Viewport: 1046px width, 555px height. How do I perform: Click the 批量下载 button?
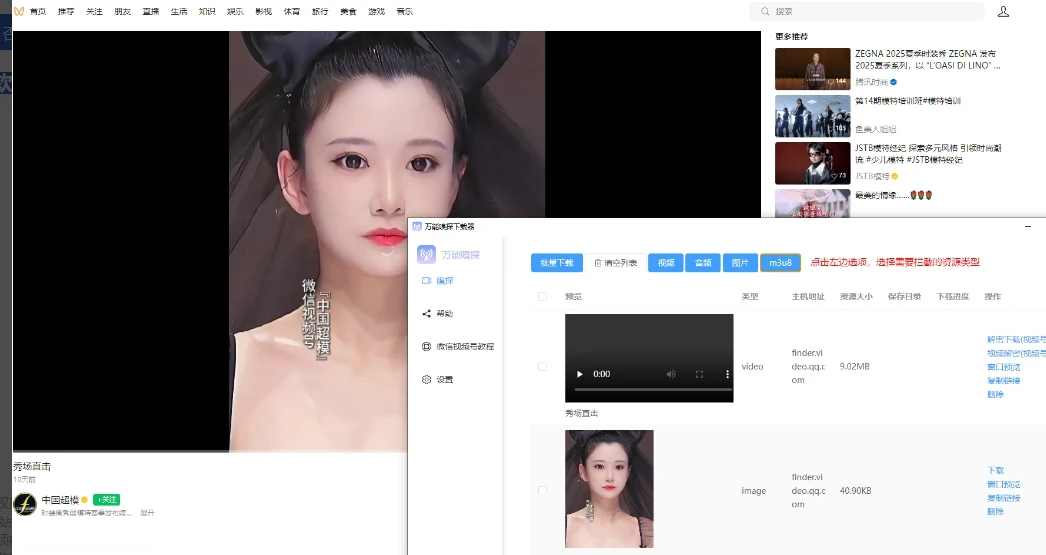(557, 263)
